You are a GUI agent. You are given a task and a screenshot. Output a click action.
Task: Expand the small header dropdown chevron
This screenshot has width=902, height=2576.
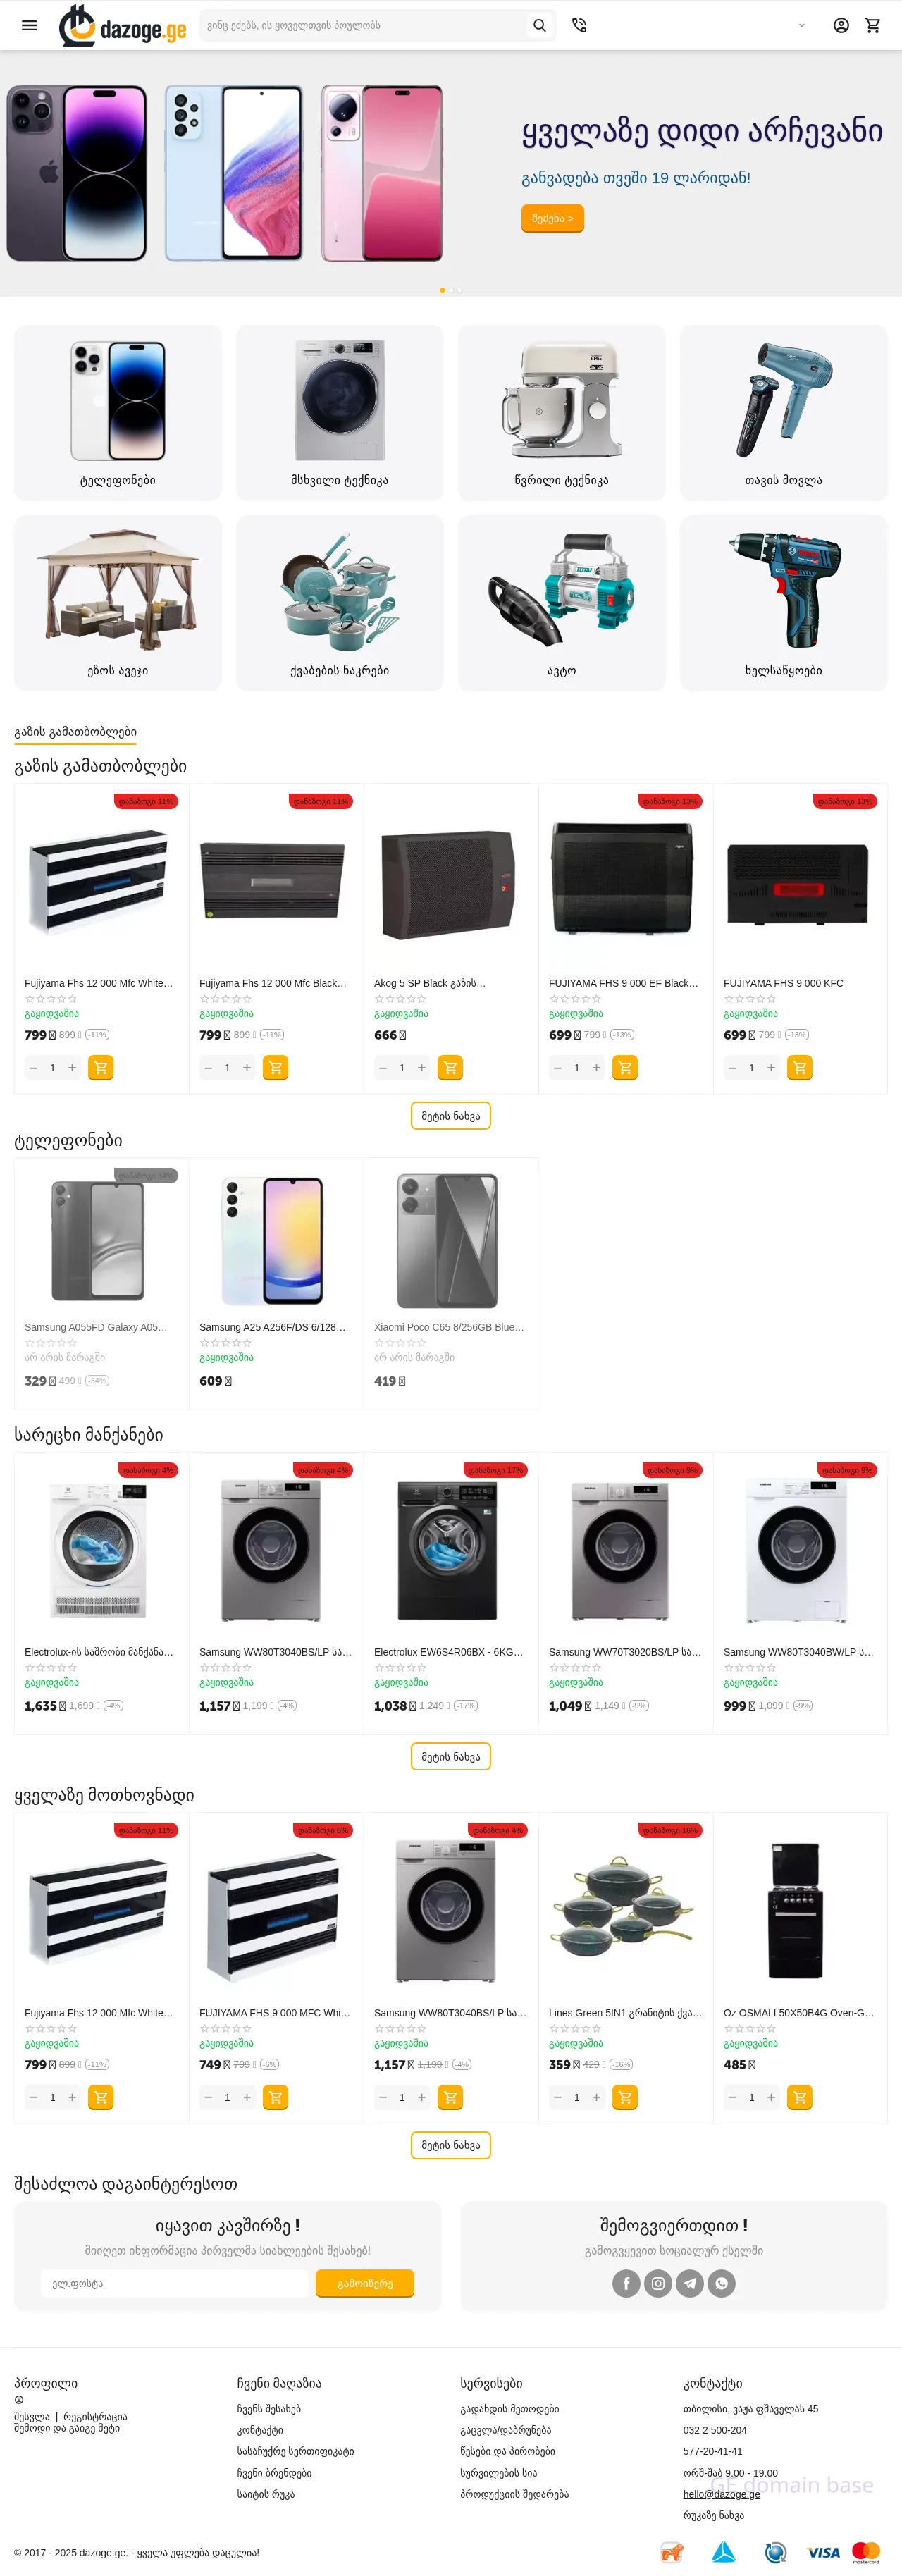[x=801, y=26]
